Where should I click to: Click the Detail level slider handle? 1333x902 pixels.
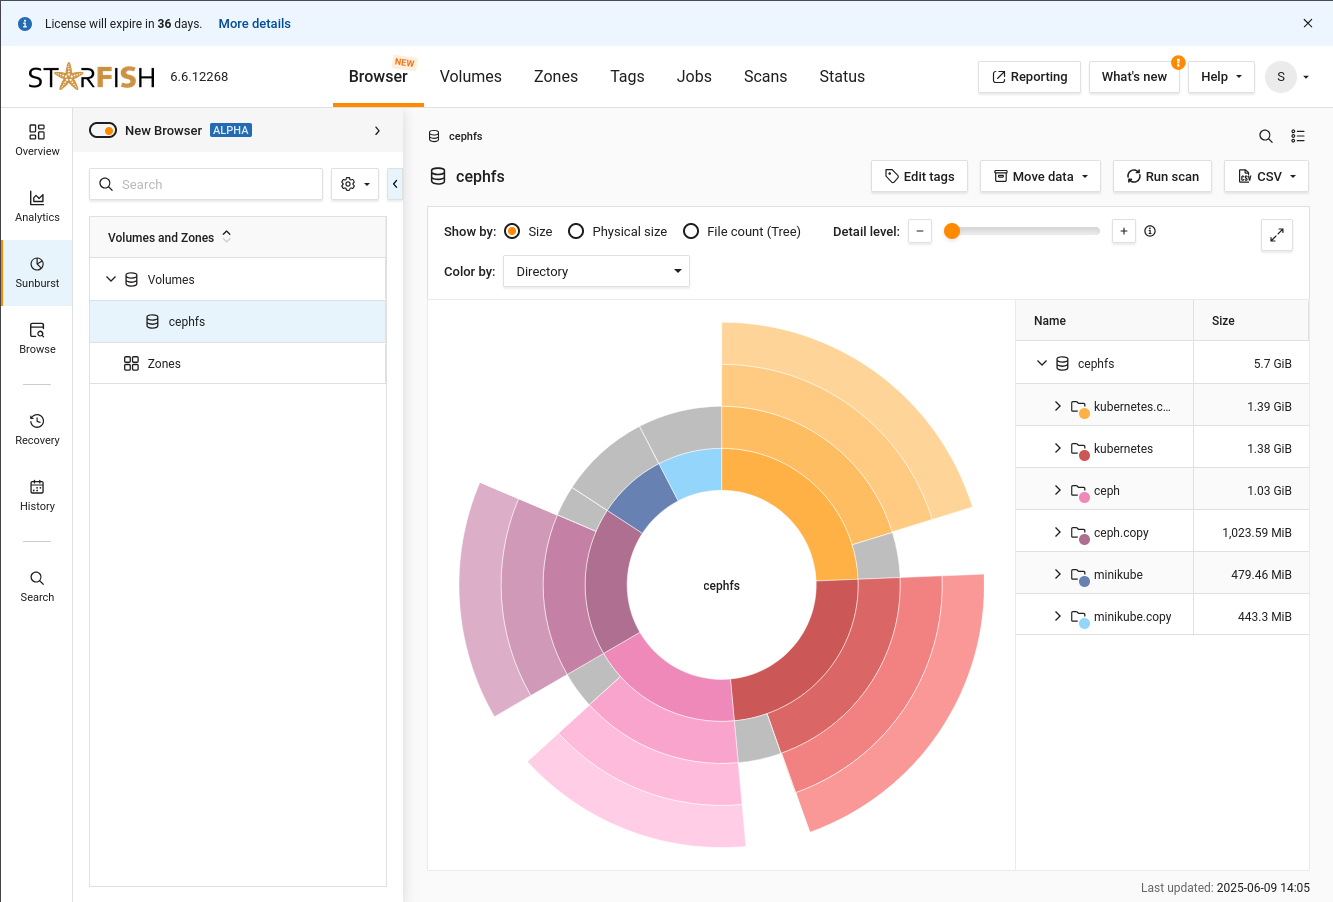(x=952, y=231)
